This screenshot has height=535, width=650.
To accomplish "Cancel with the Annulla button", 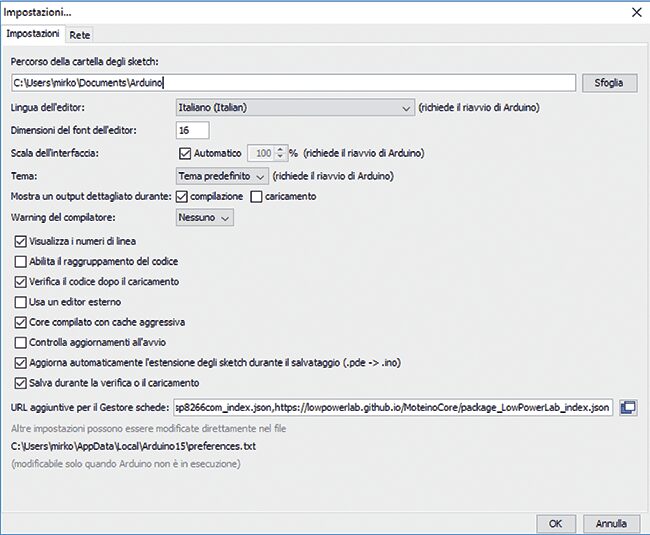I will 611,524.
